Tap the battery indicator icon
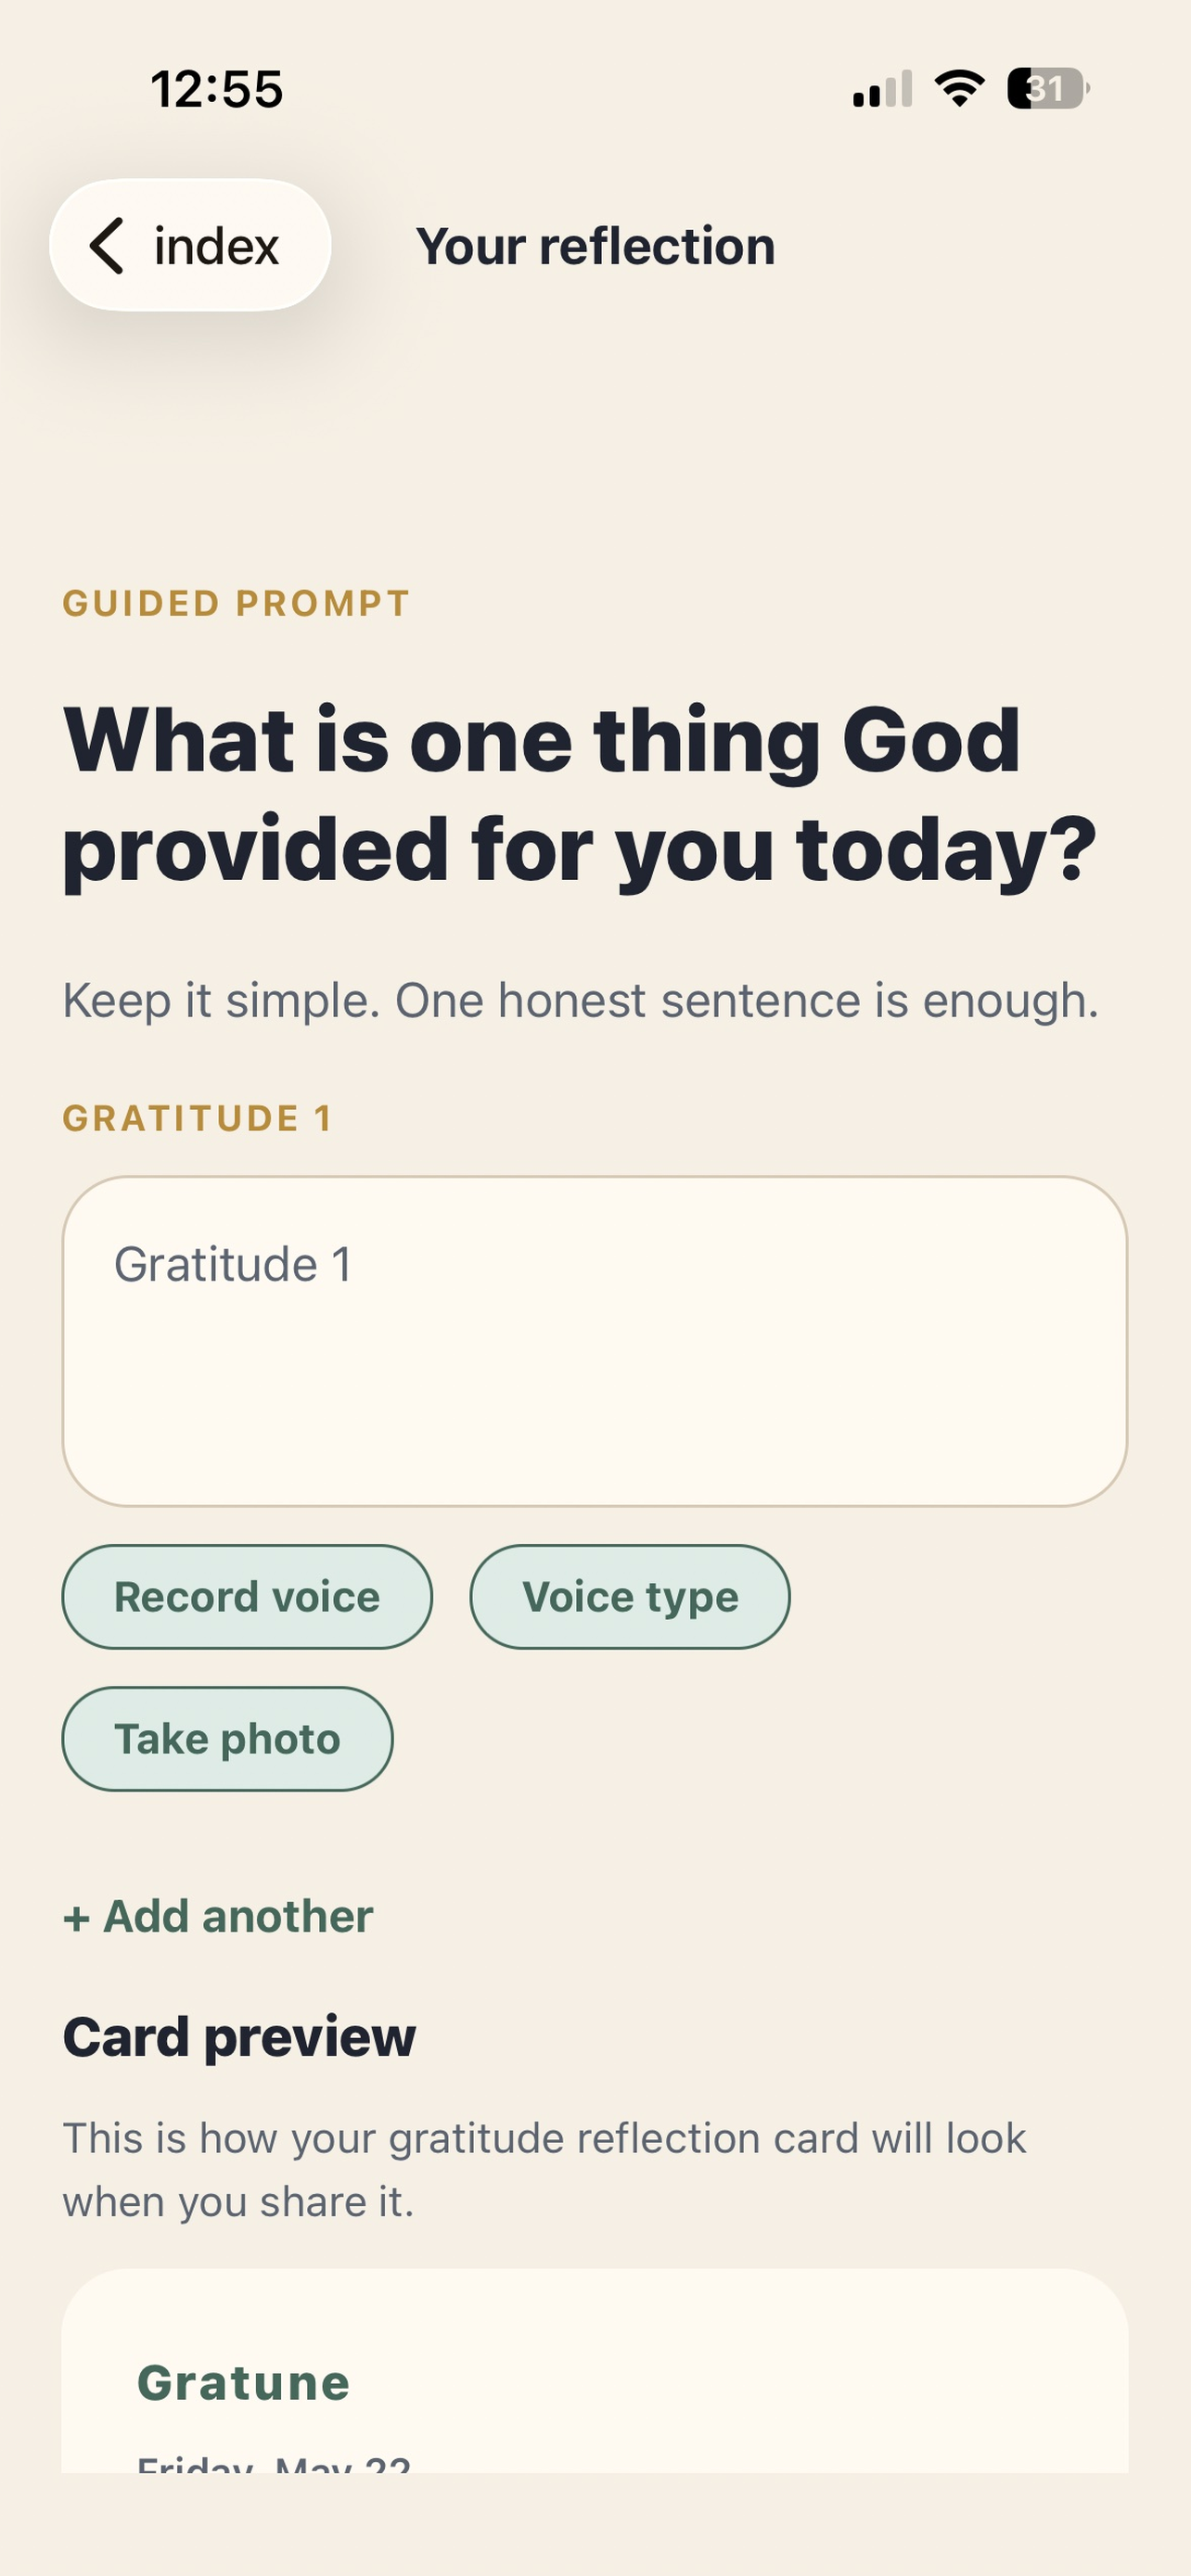The width and height of the screenshot is (1191, 2576). click(x=1048, y=89)
